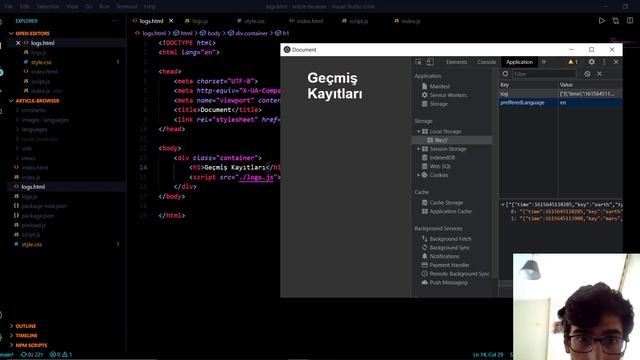Open the Explorer panel three-dot menu

coord(115,21)
